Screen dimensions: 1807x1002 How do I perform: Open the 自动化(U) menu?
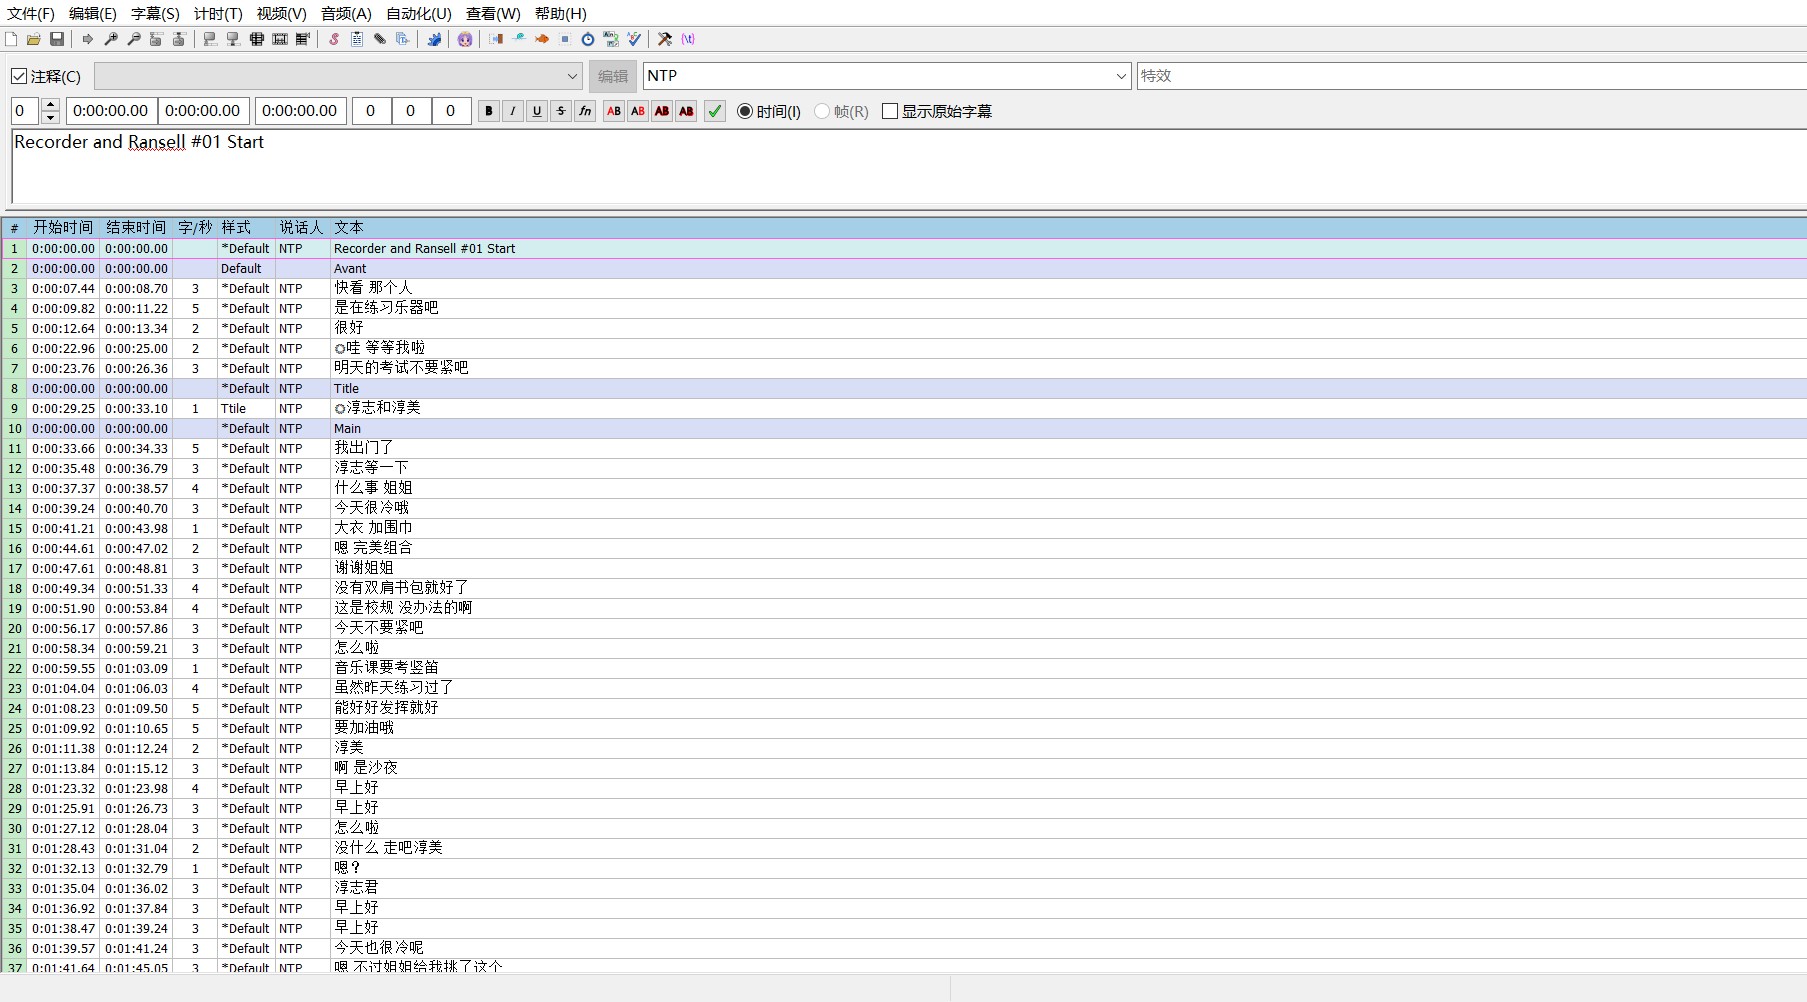point(419,13)
